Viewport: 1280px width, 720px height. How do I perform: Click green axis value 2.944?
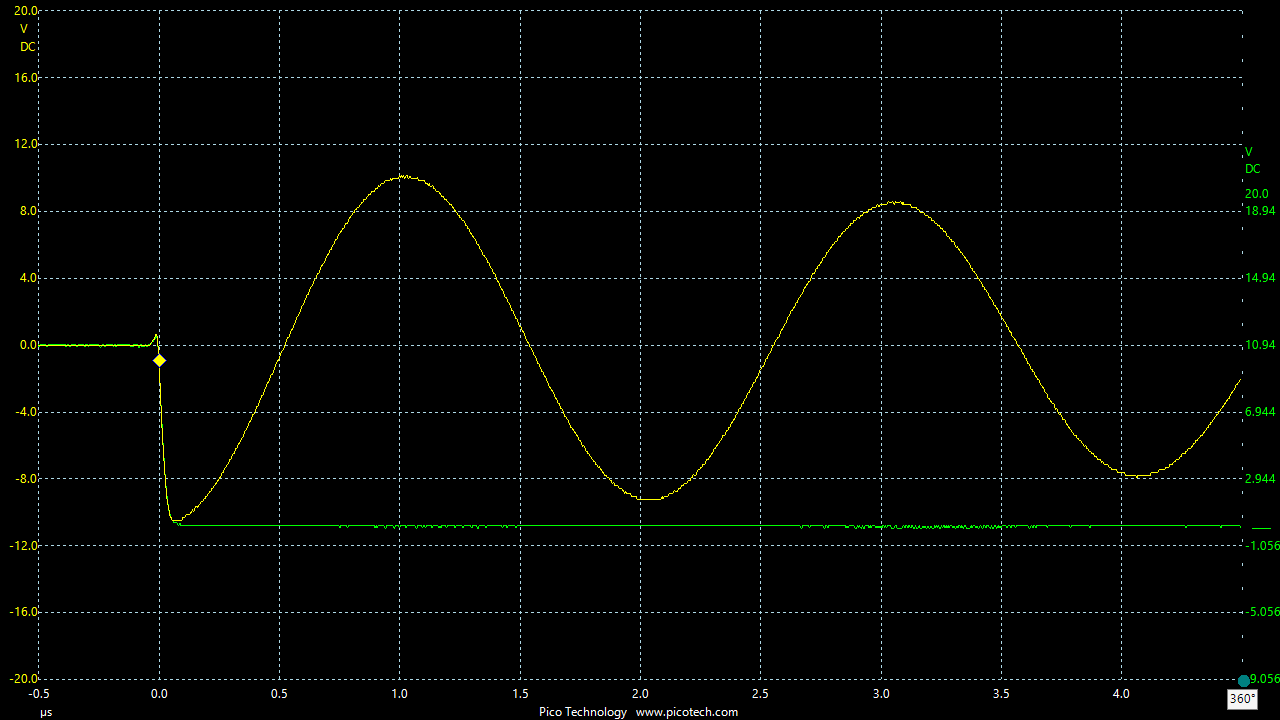click(x=1260, y=479)
